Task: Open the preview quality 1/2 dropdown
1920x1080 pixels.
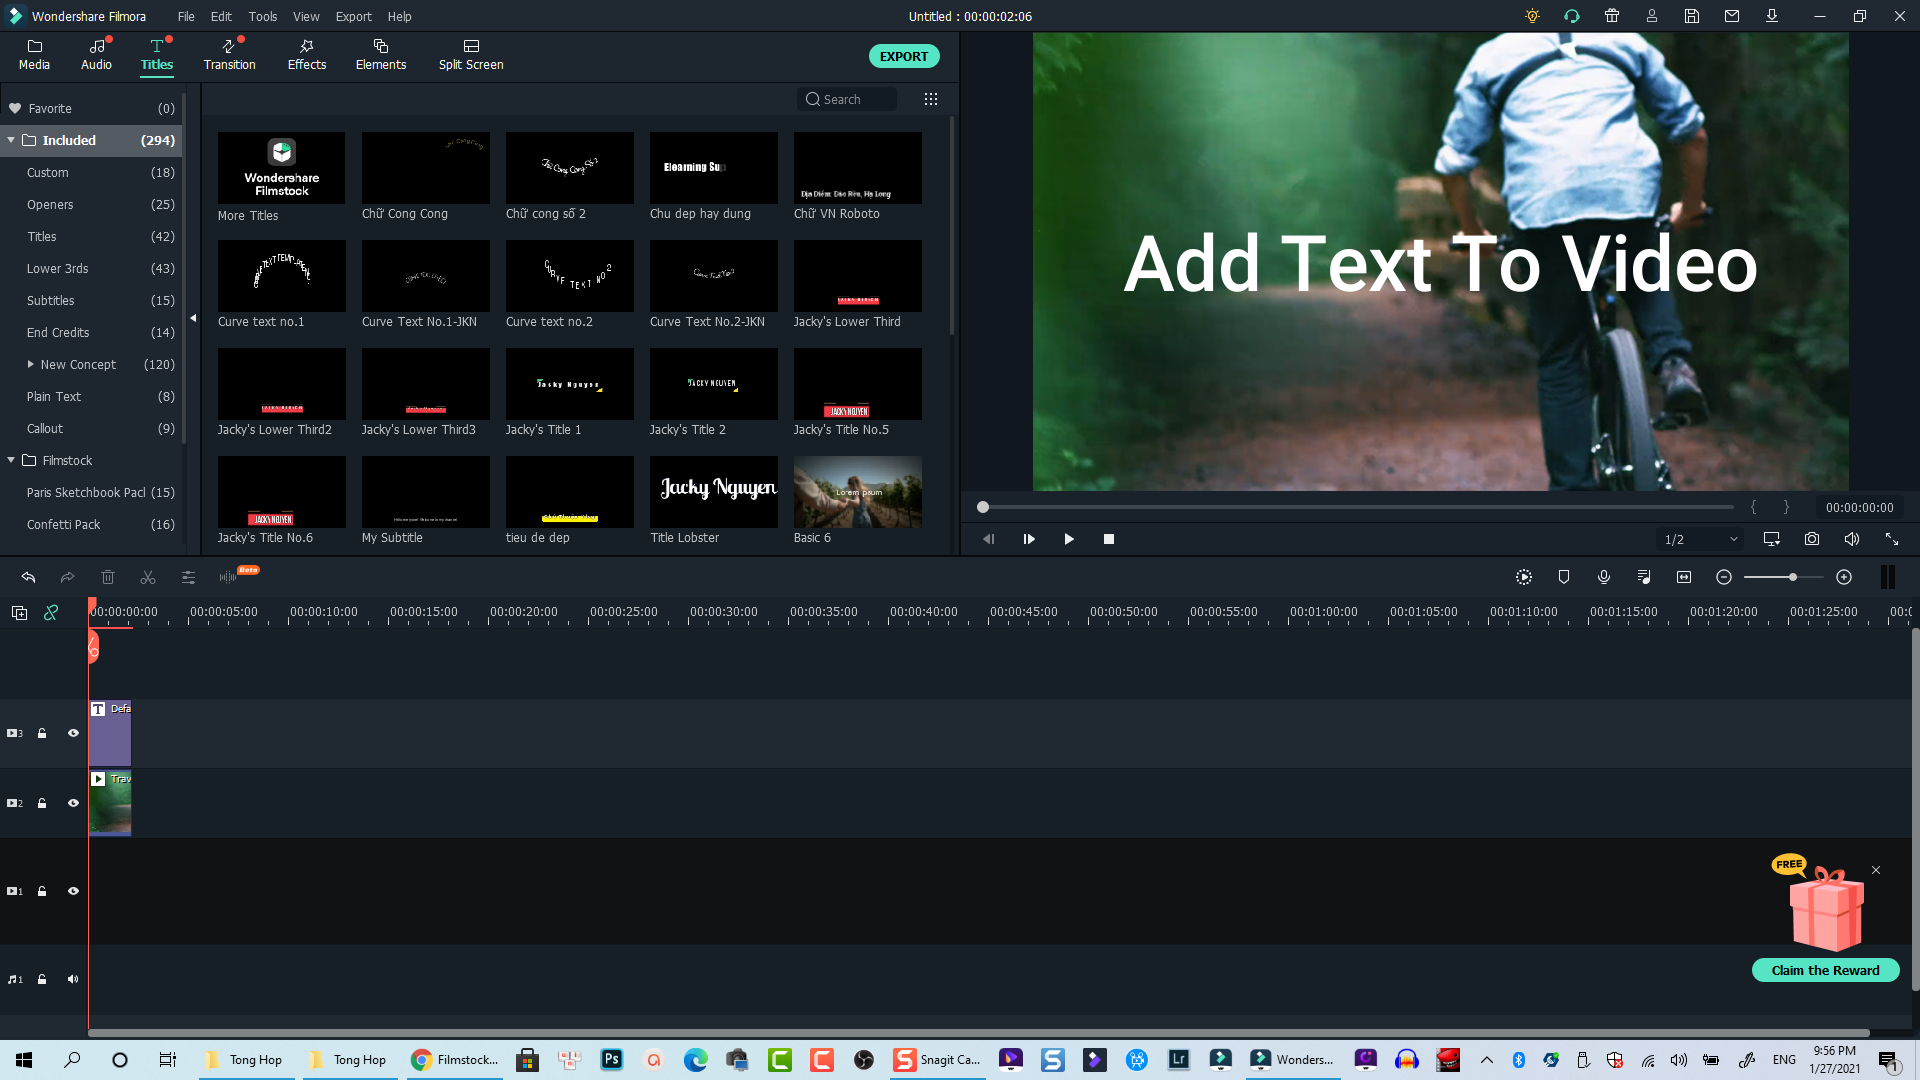Action: (1699, 539)
